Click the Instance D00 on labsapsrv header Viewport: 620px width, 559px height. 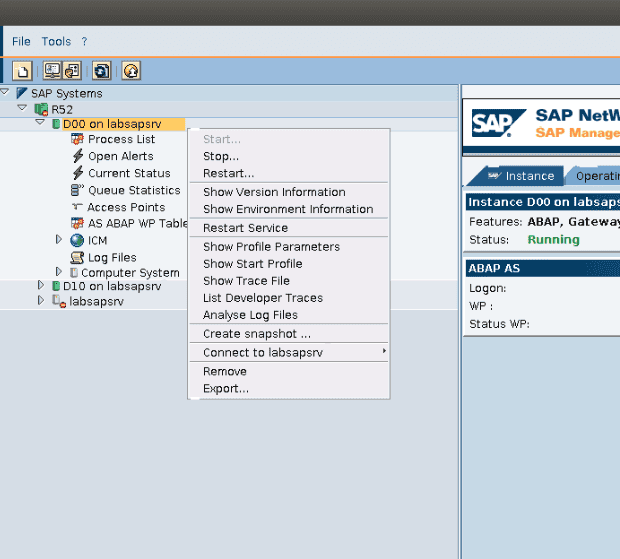[x=543, y=202]
